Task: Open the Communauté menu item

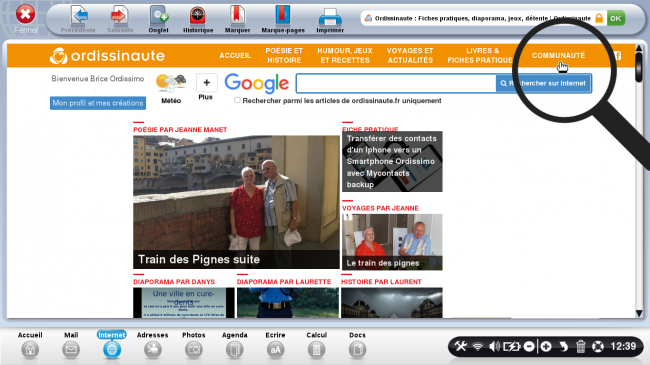Action: coord(558,55)
